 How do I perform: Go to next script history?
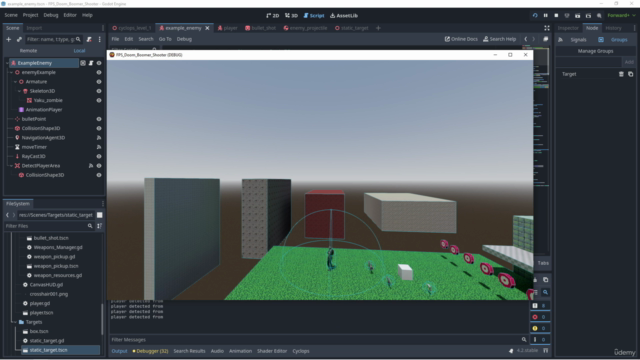click(x=533, y=39)
